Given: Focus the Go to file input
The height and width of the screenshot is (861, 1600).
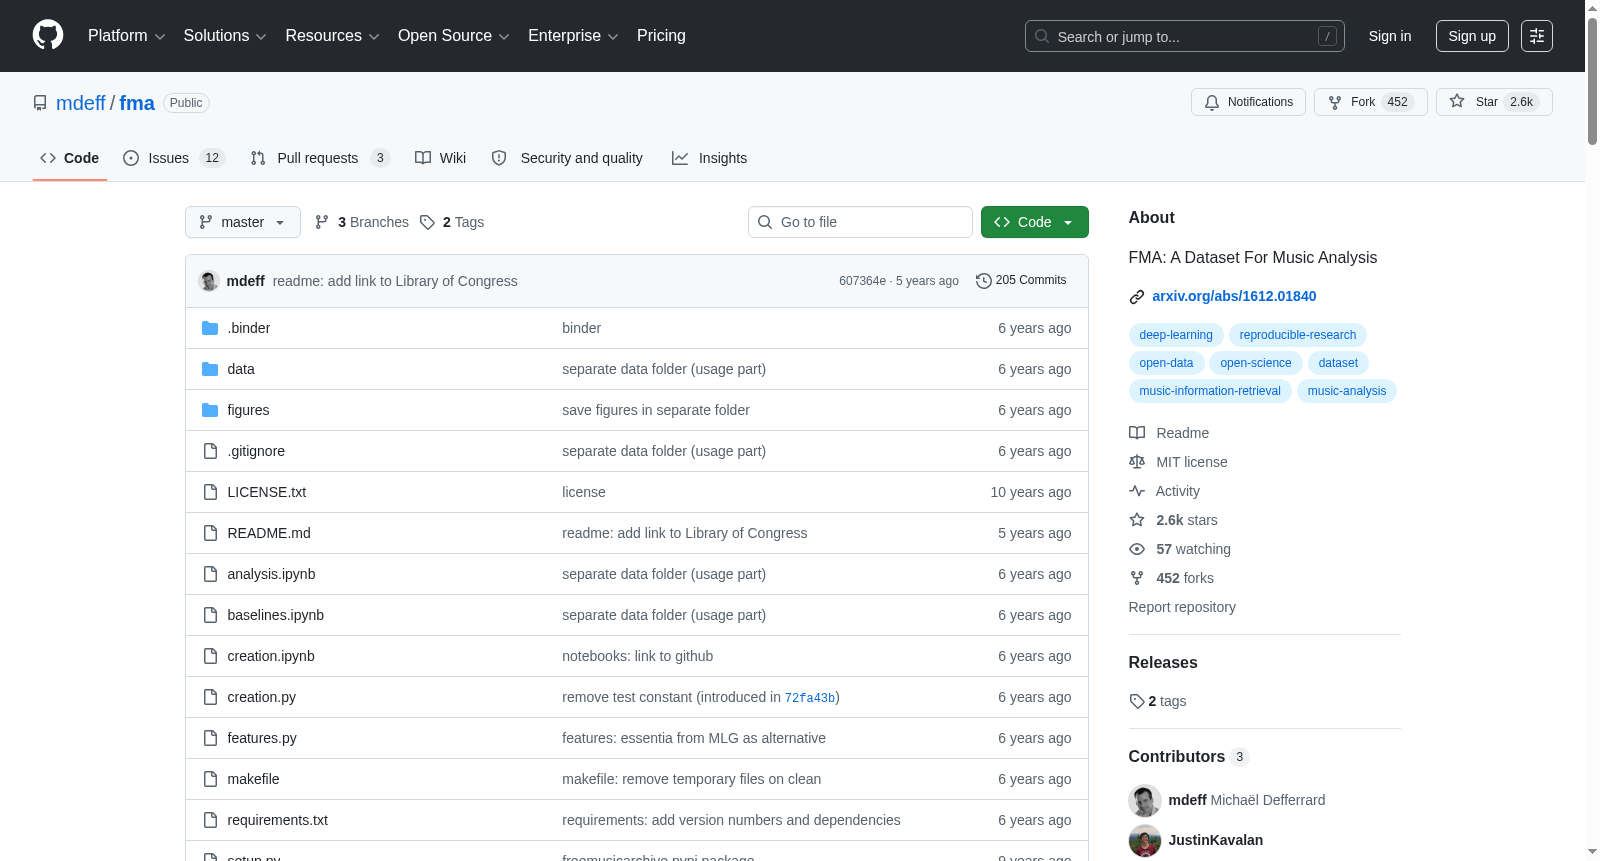Looking at the screenshot, I should click(860, 222).
